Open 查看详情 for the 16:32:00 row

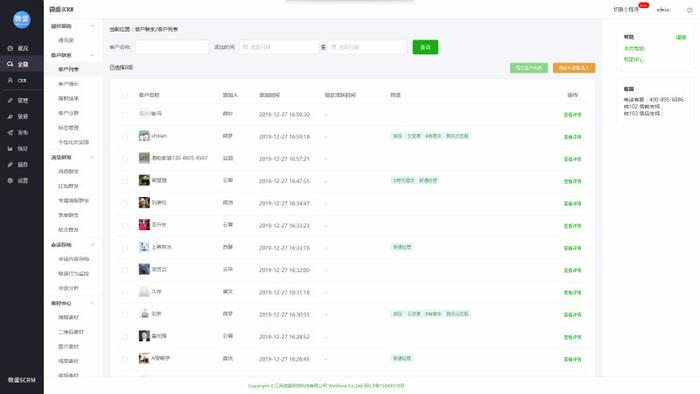572,270
